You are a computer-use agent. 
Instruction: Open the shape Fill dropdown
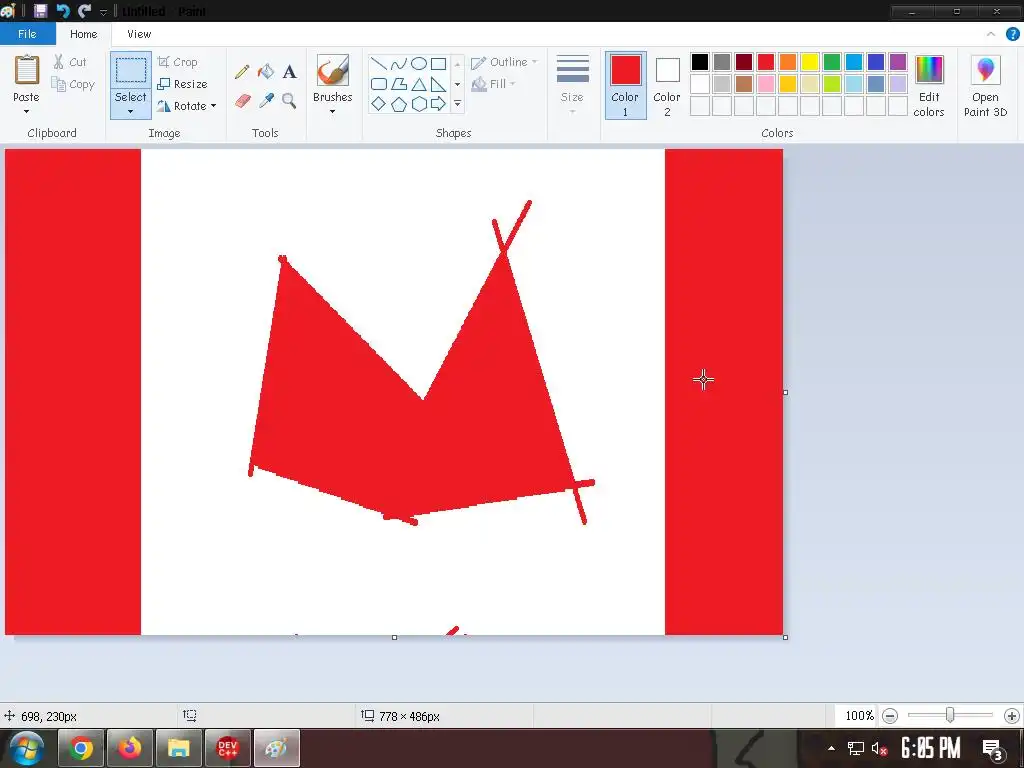[494, 84]
